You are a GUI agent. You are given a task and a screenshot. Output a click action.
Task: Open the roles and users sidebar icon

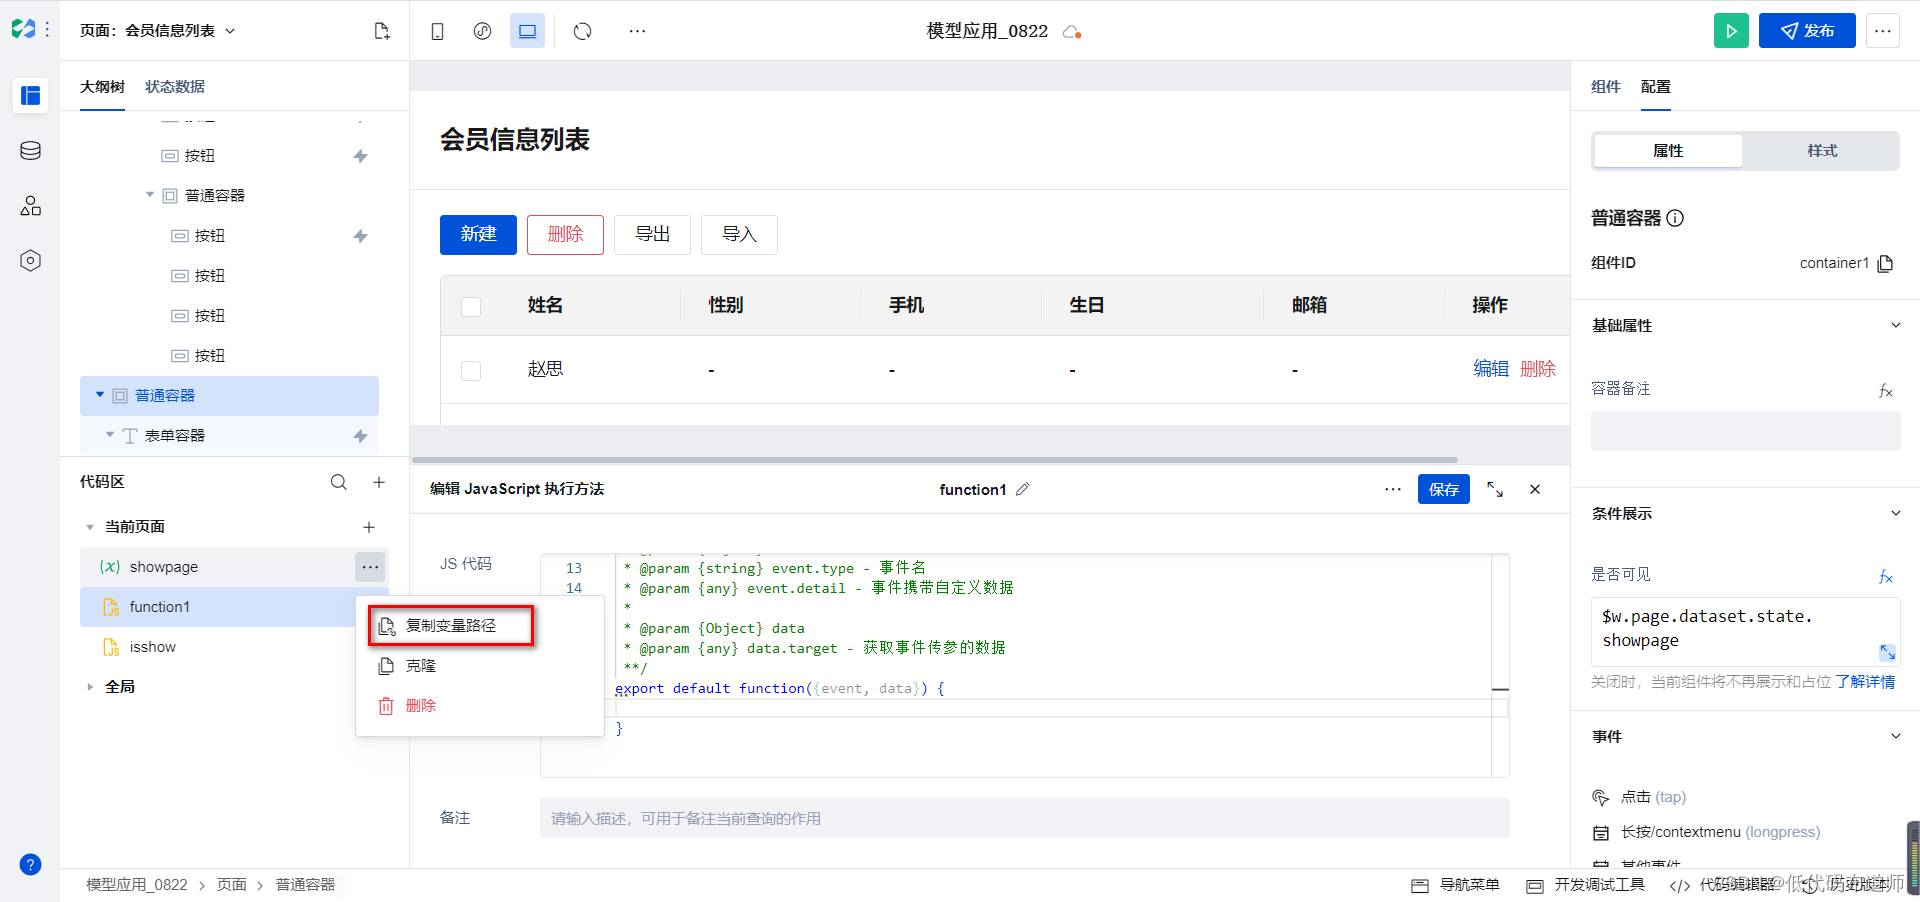(x=30, y=206)
